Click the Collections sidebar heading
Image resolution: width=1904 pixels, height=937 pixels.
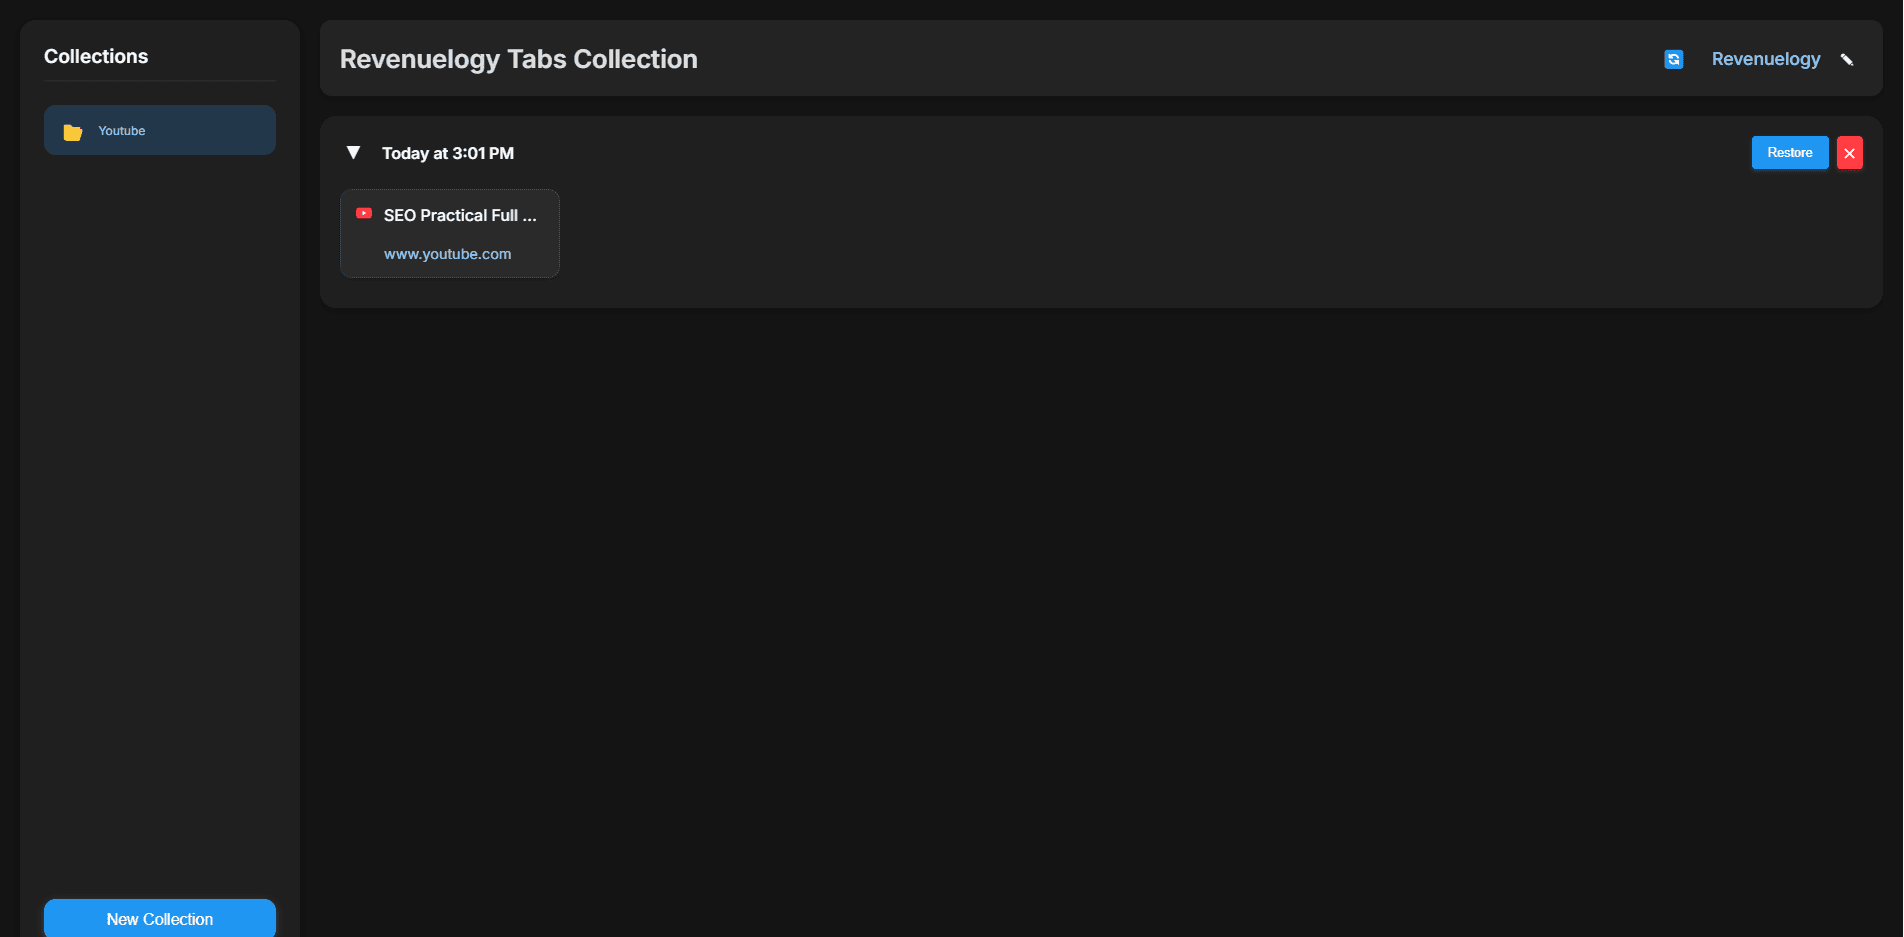pos(96,57)
